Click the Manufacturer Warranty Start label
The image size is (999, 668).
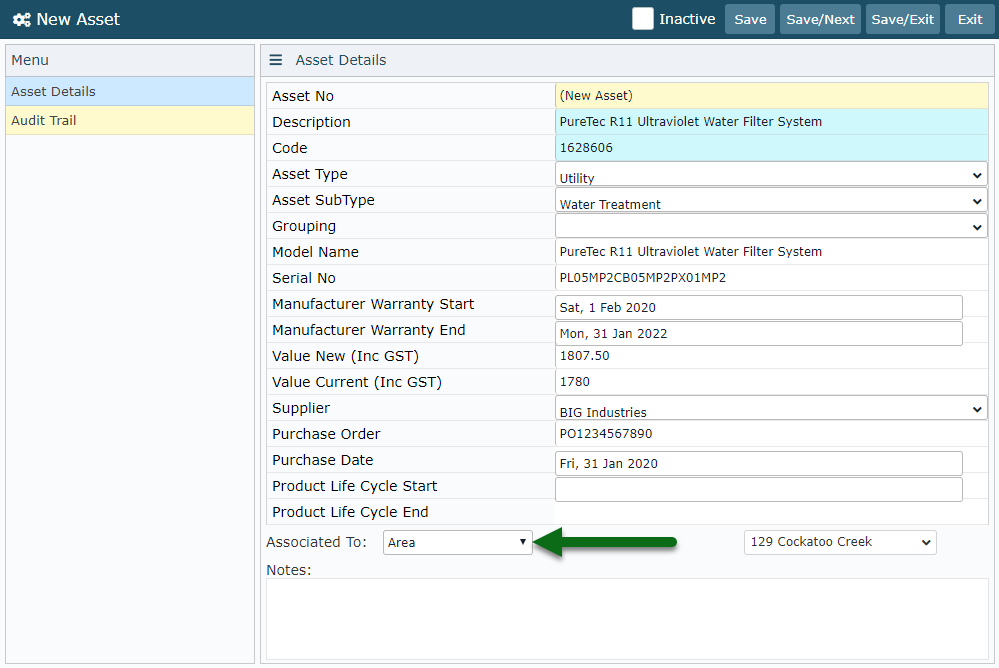click(373, 304)
